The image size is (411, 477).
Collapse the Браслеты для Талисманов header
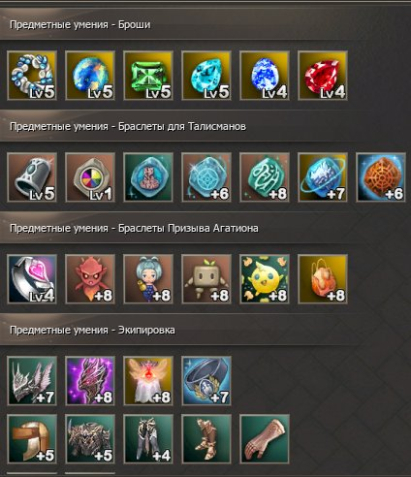[x=180, y=127]
